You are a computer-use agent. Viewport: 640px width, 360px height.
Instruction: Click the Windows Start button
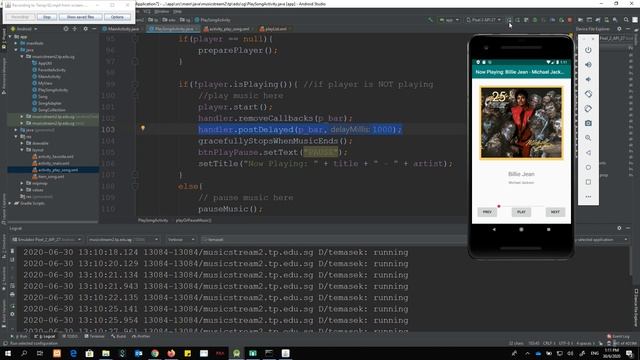pyautogui.click(x=7, y=353)
